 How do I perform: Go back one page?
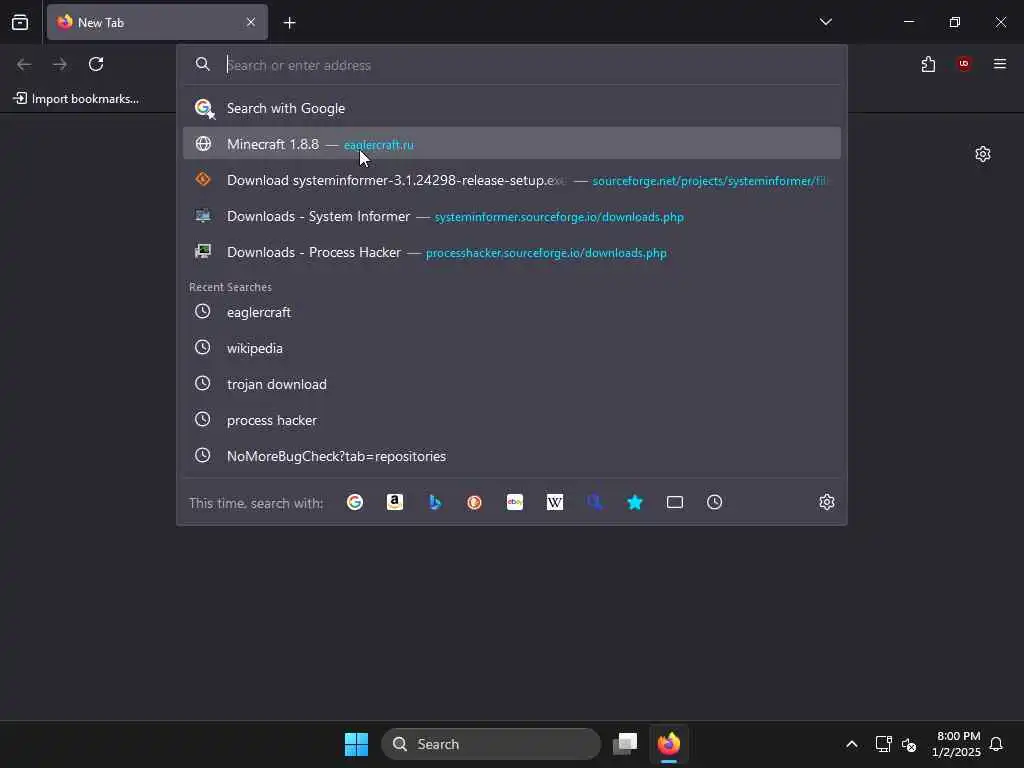pos(24,64)
